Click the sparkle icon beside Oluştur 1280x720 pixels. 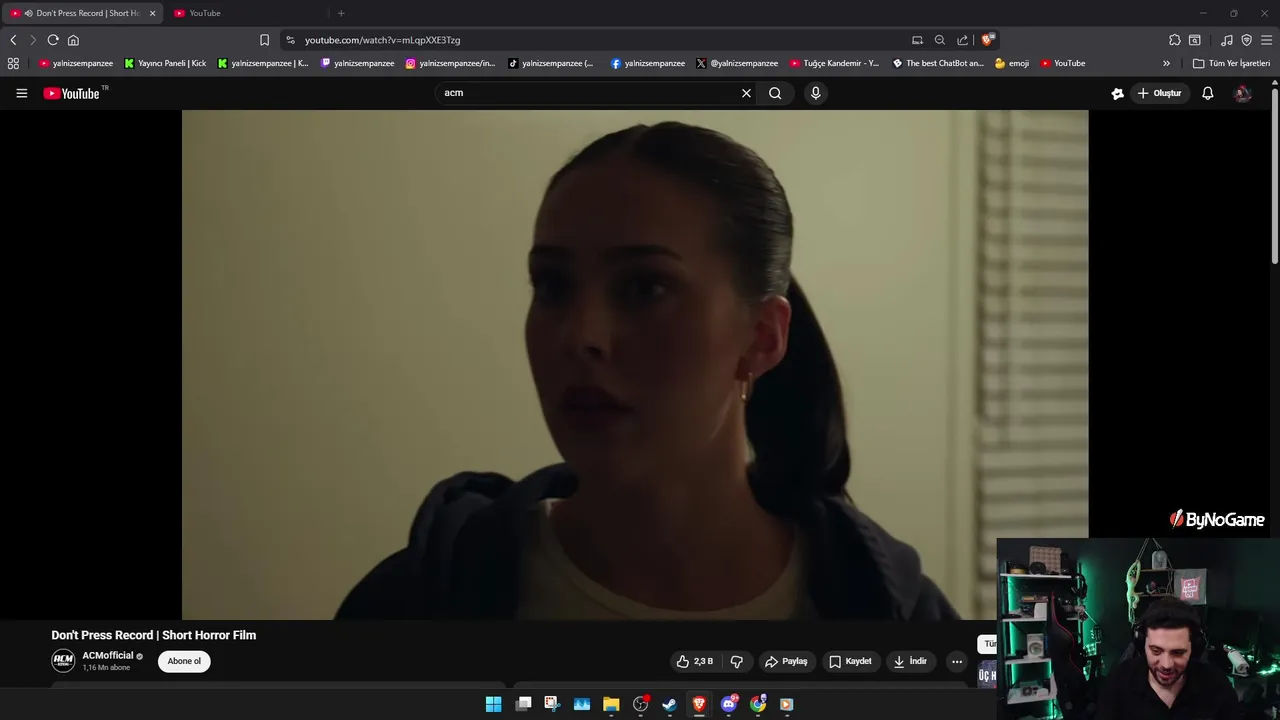coord(1117,93)
